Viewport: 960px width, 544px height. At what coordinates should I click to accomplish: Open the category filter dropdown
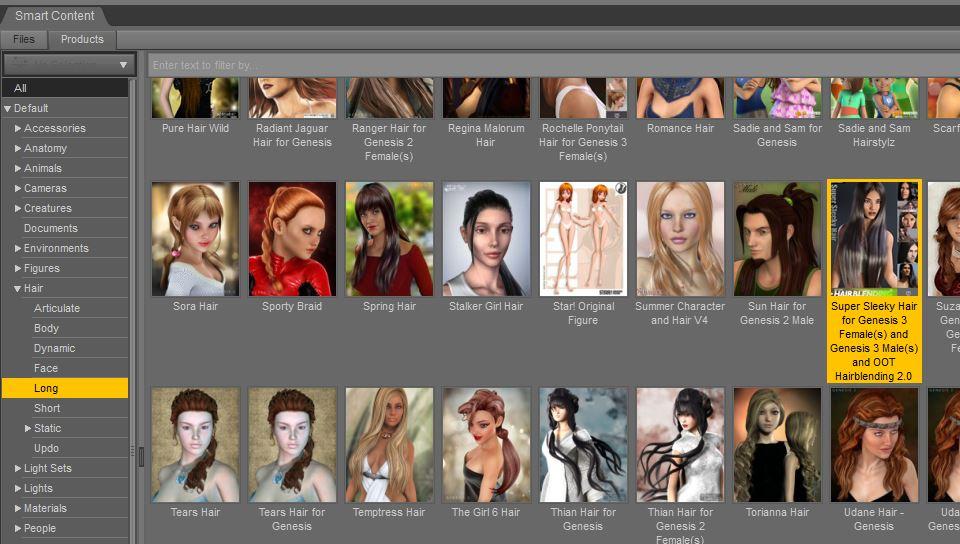pos(69,64)
